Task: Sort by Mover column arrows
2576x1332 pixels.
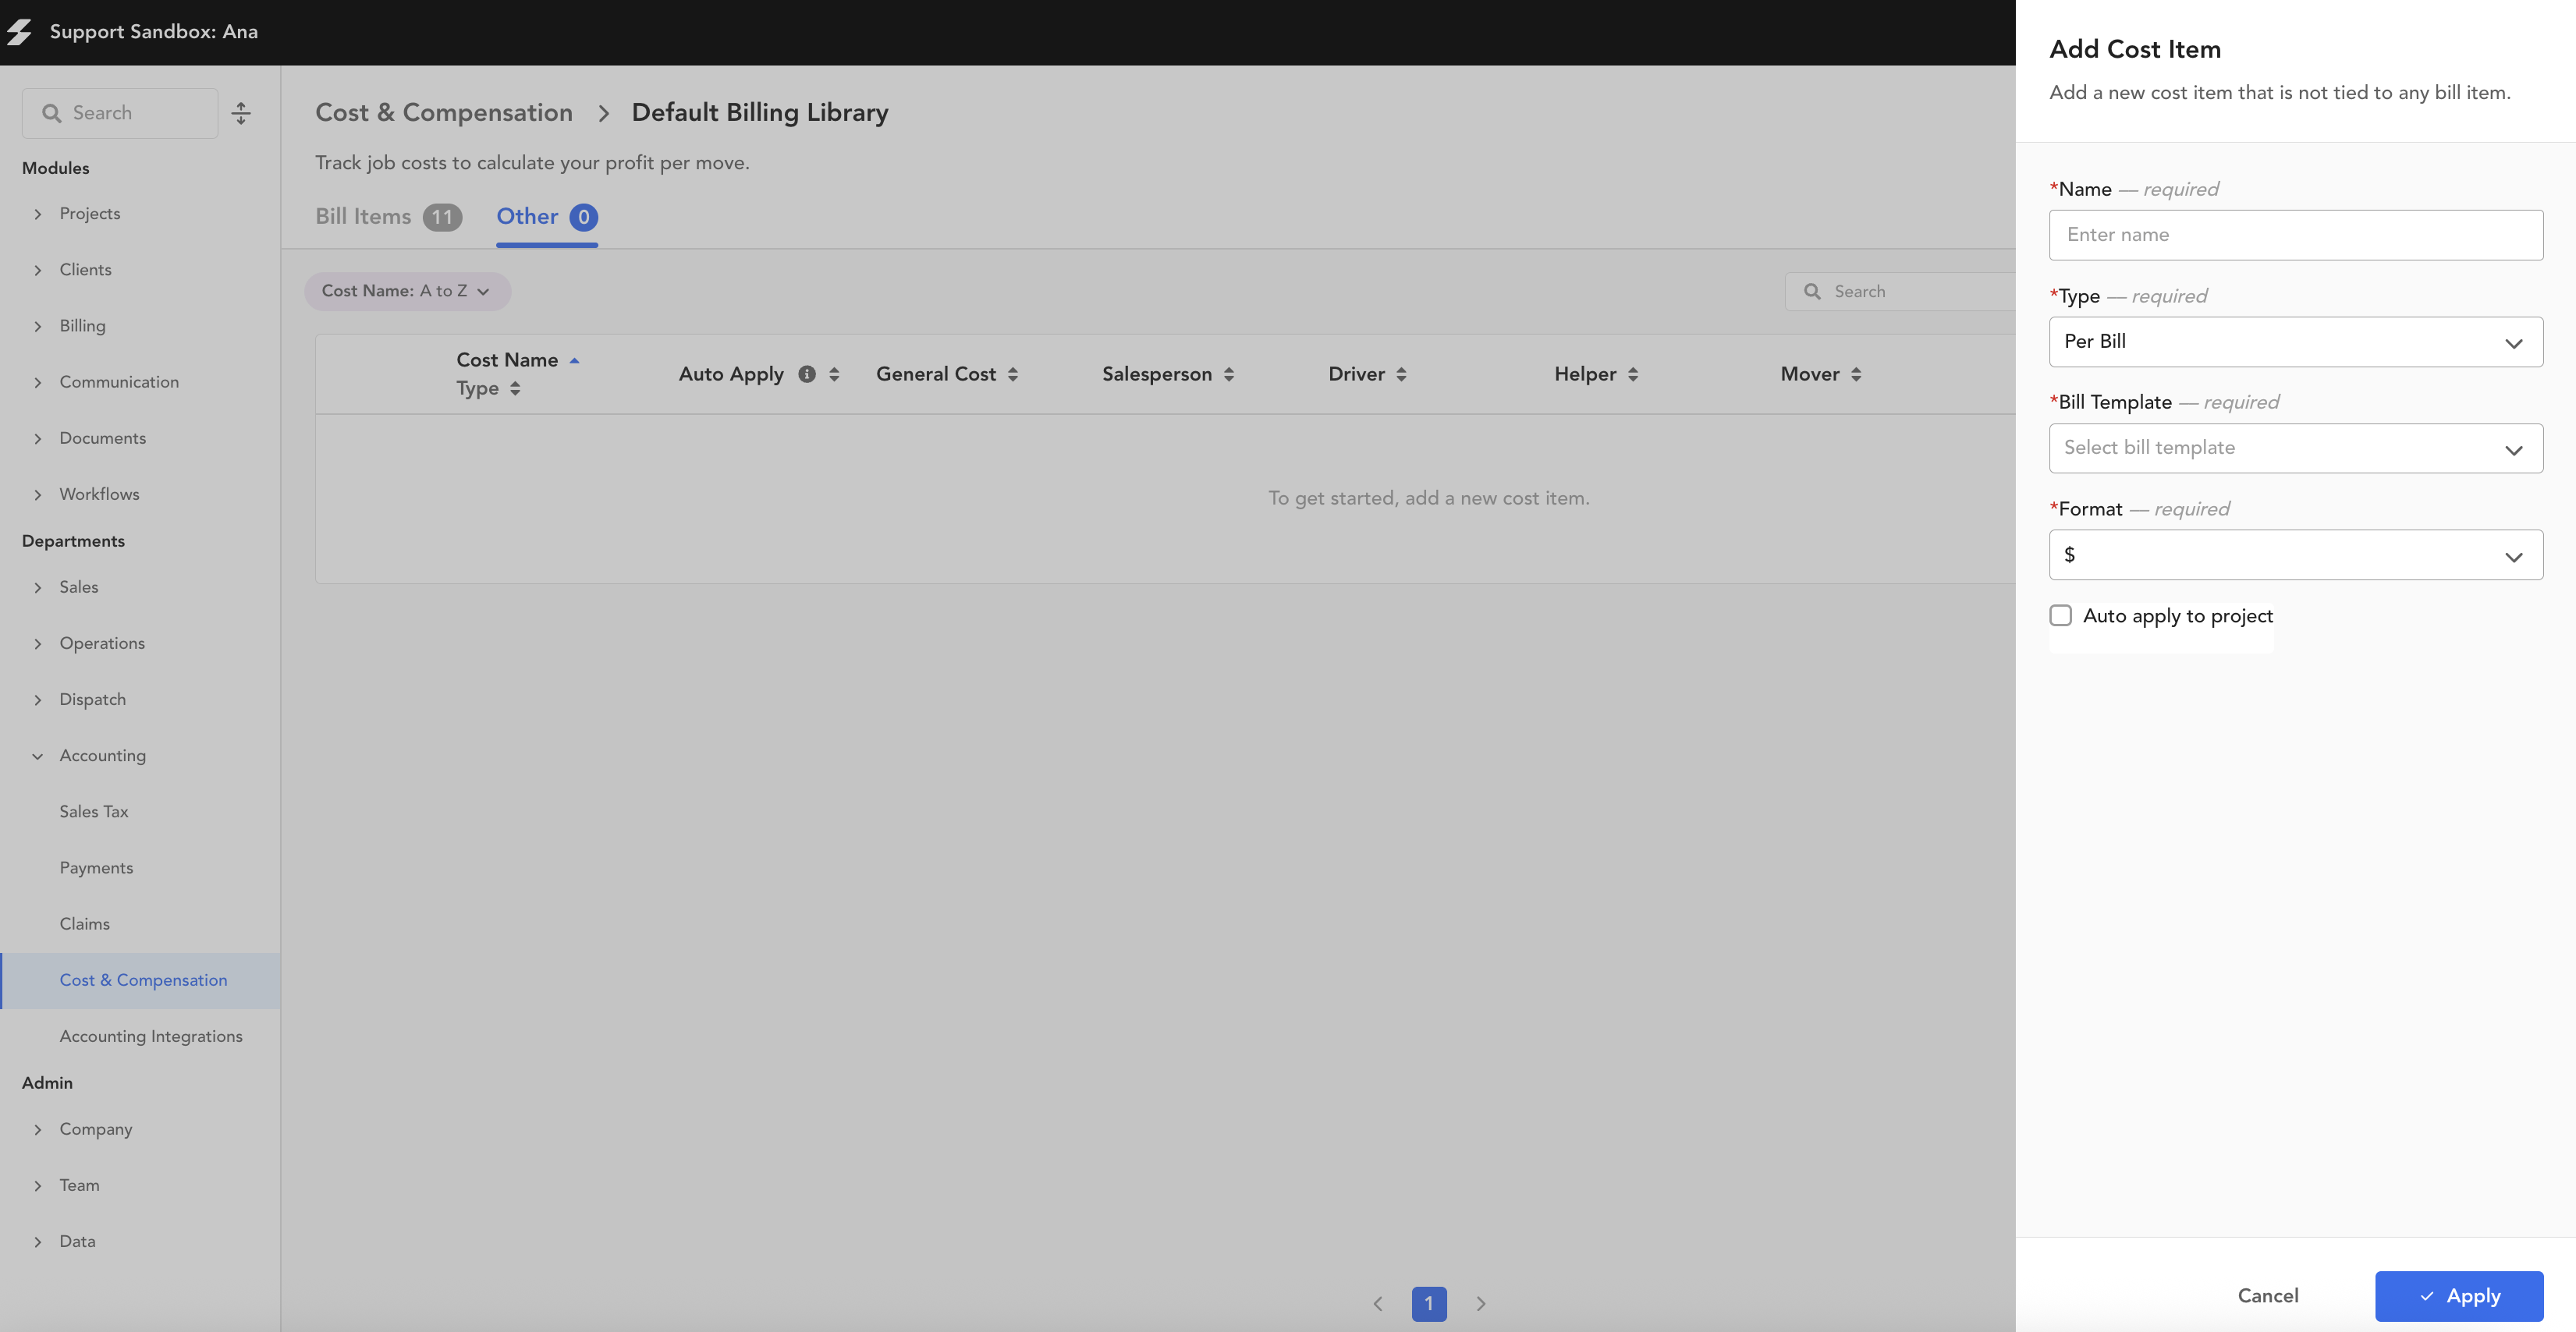Action: pos(1856,374)
